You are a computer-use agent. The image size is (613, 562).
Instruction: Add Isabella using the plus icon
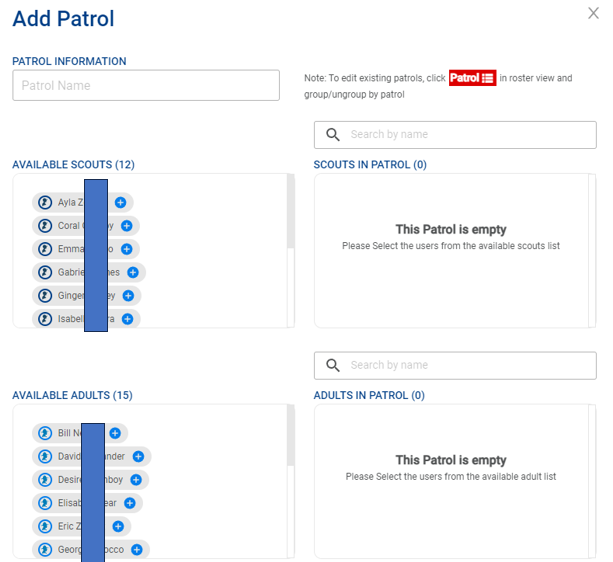pyautogui.click(x=127, y=319)
